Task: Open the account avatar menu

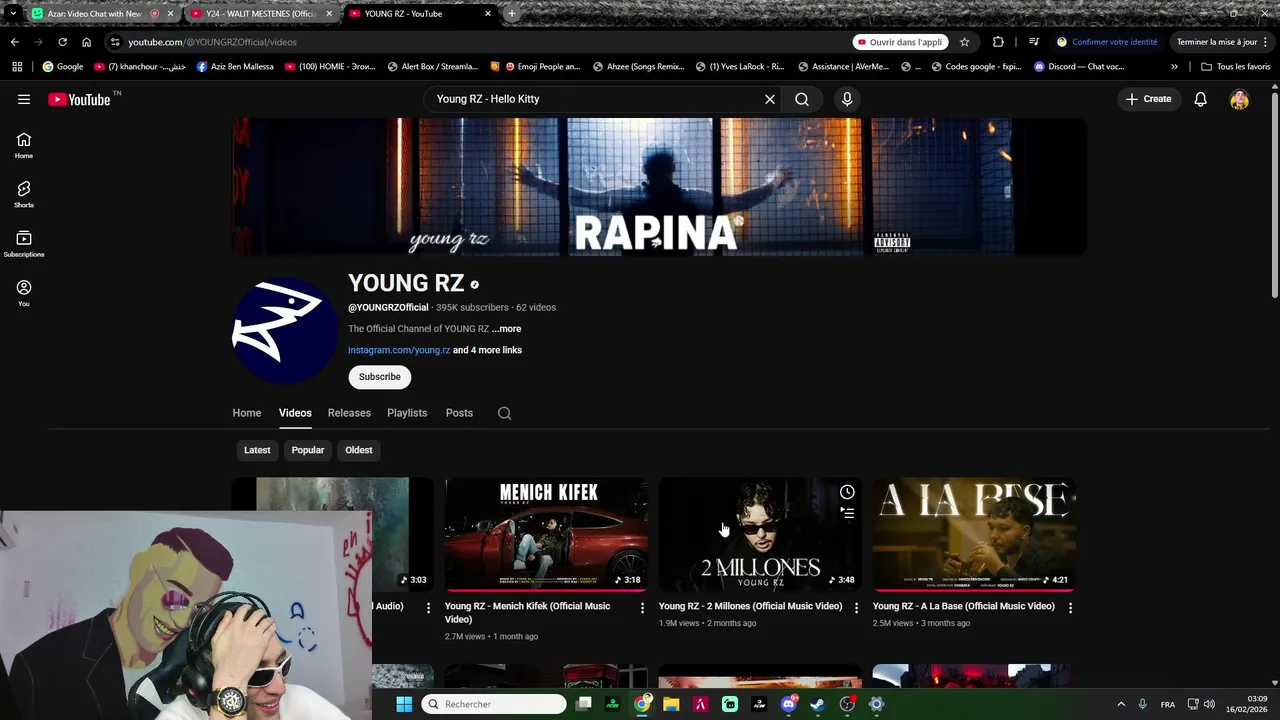Action: coord(1239,99)
